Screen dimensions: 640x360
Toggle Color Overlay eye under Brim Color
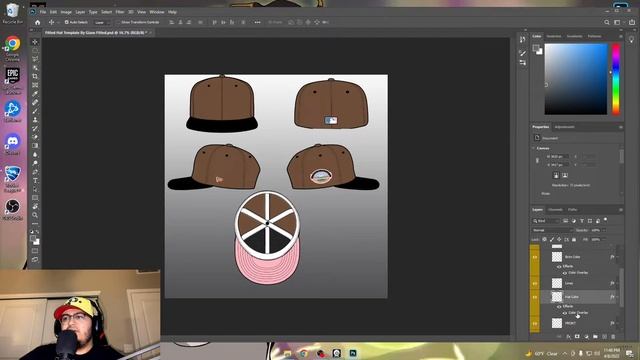565,273
